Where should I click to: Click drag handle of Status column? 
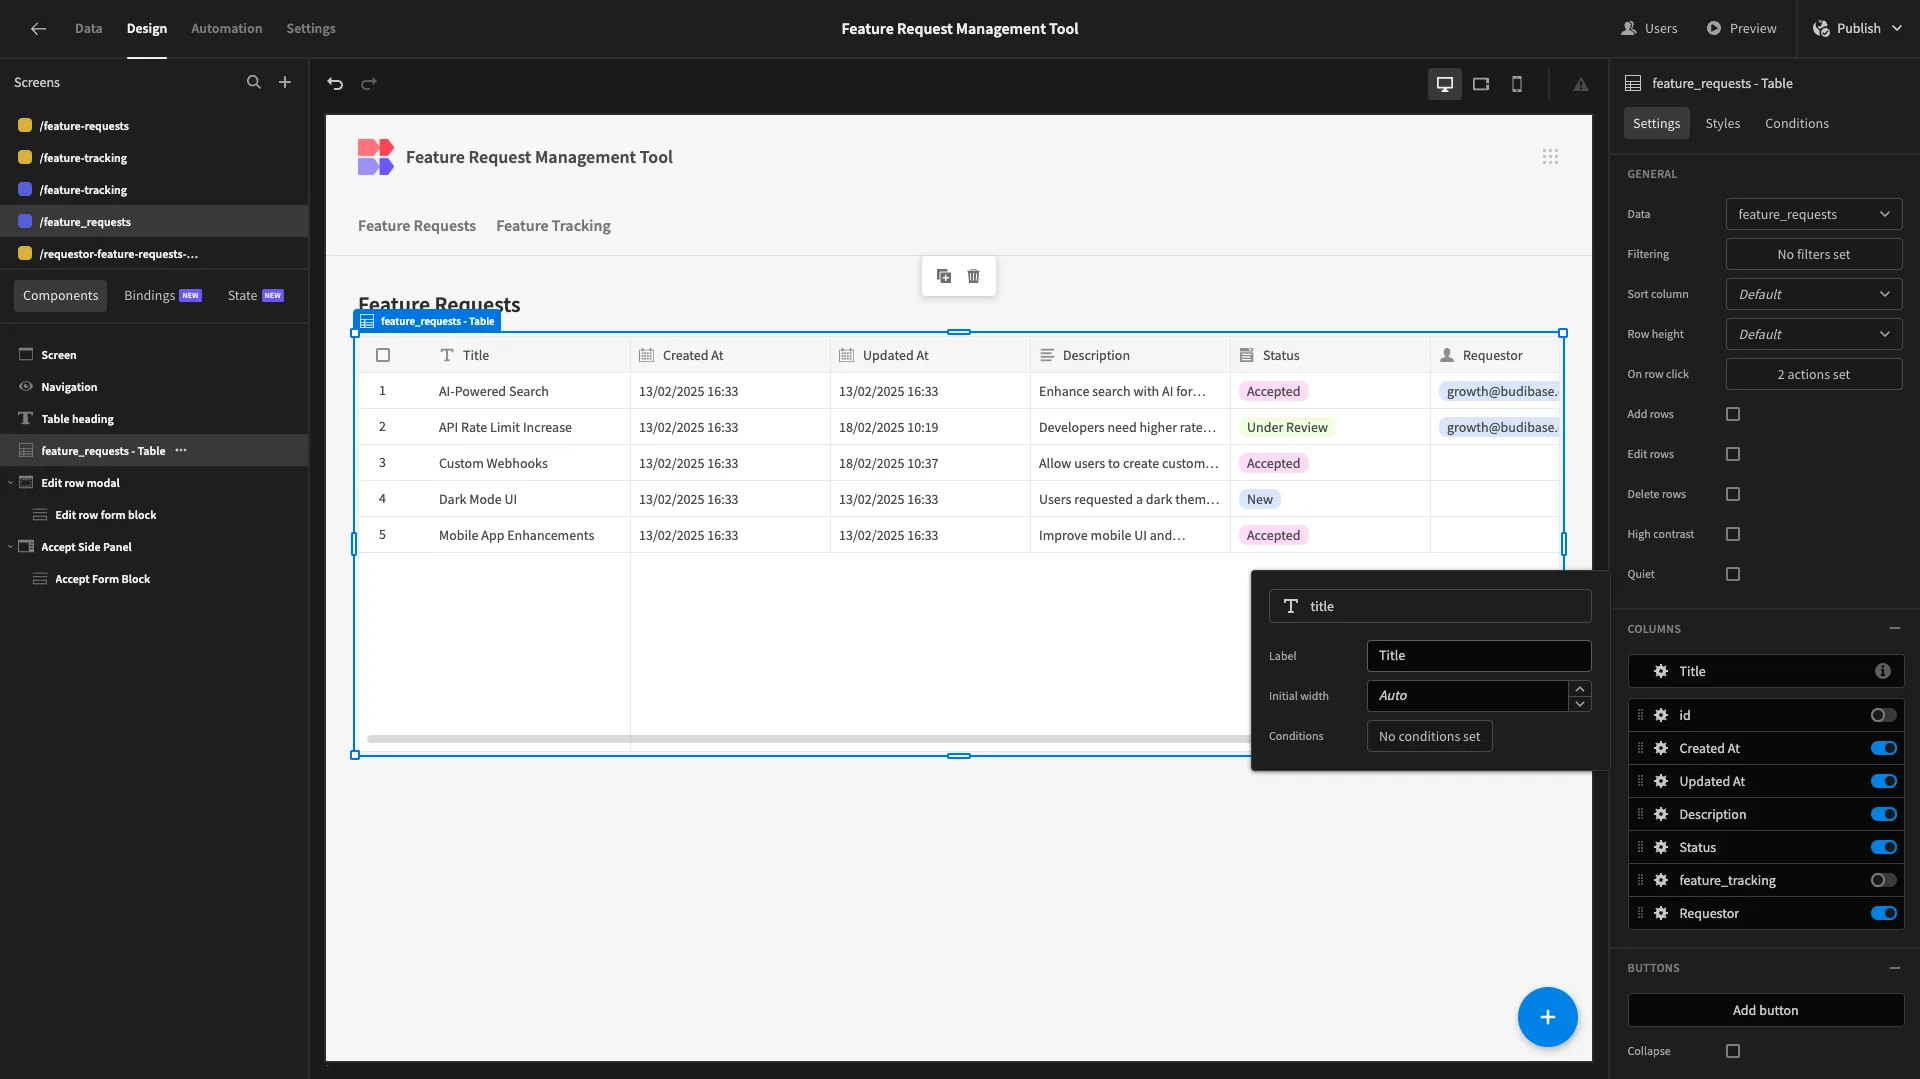(x=1640, y=847)
